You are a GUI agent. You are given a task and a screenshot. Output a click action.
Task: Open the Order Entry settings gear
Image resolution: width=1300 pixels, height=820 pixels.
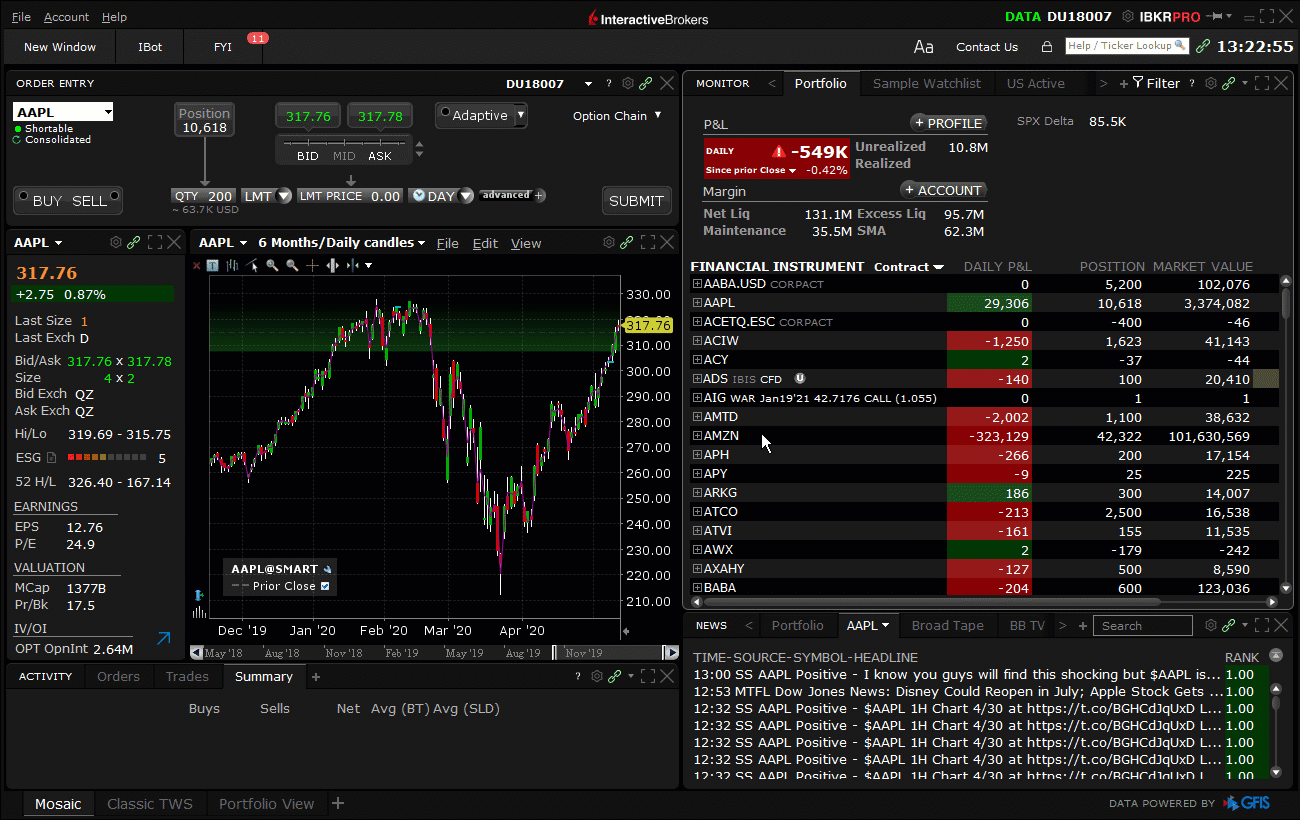click(628, 84)
